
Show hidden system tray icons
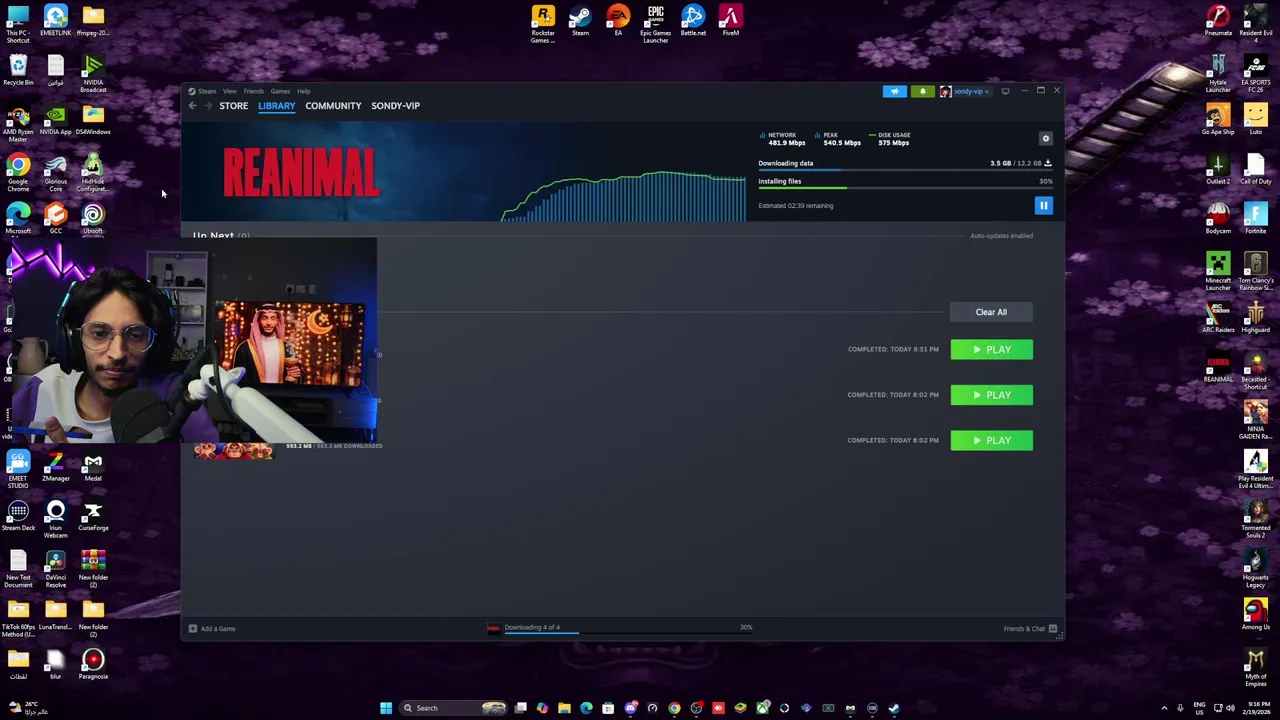pos(1164,708)
